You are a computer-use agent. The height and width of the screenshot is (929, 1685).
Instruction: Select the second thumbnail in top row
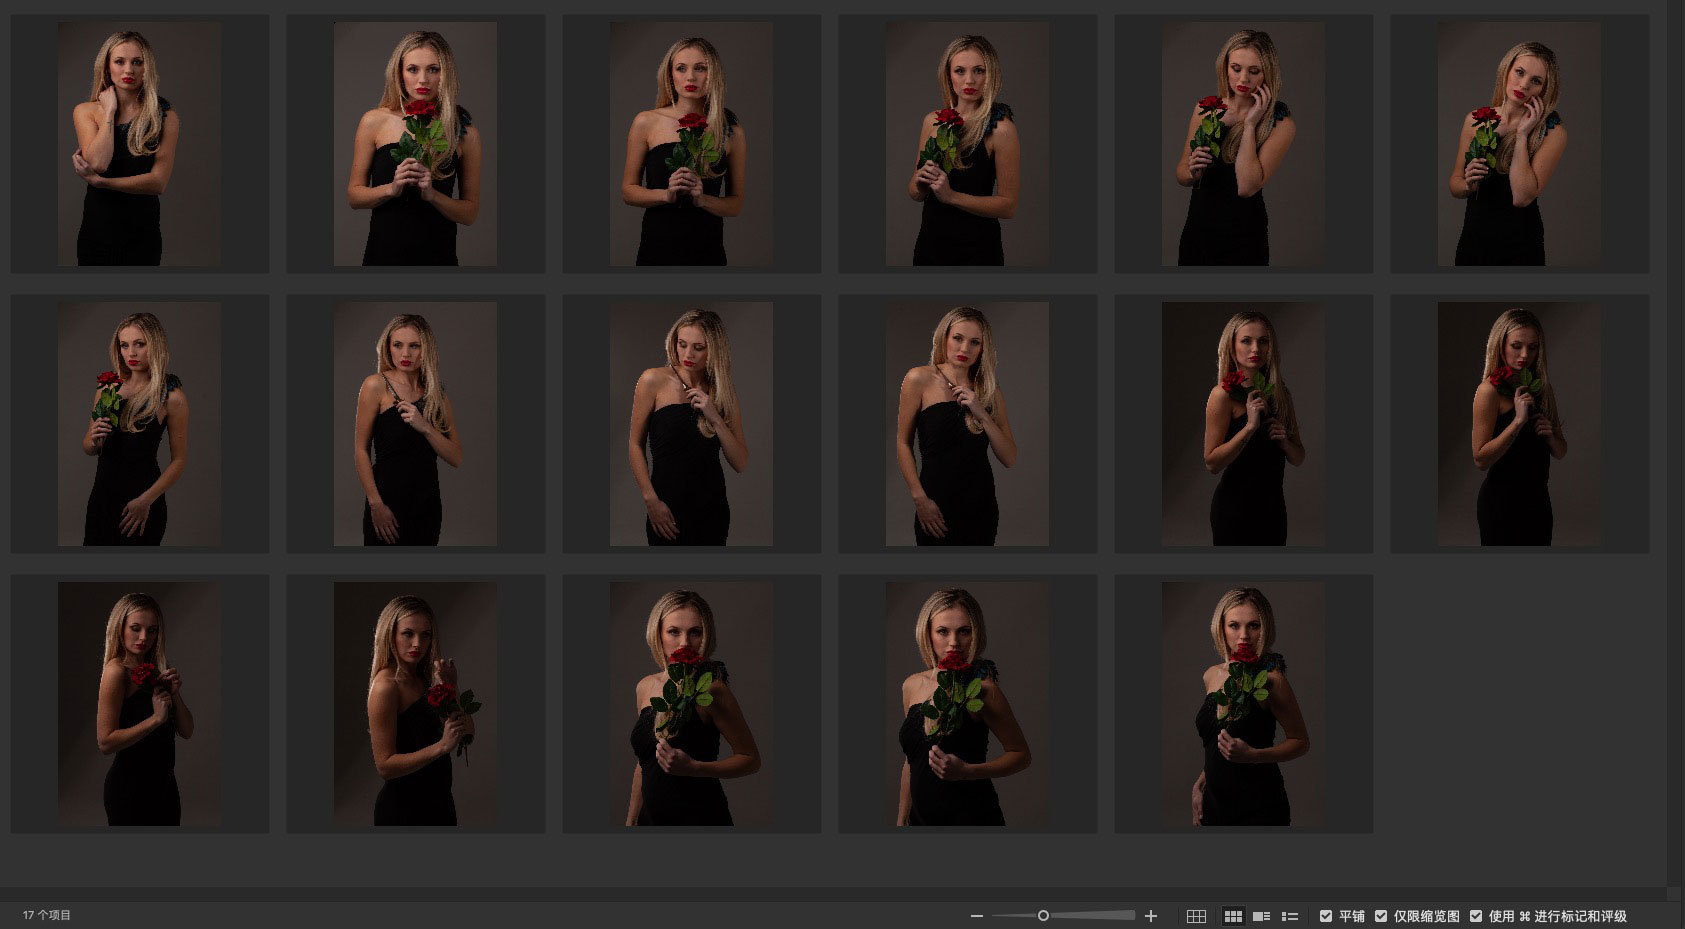(x=415, y=144)
